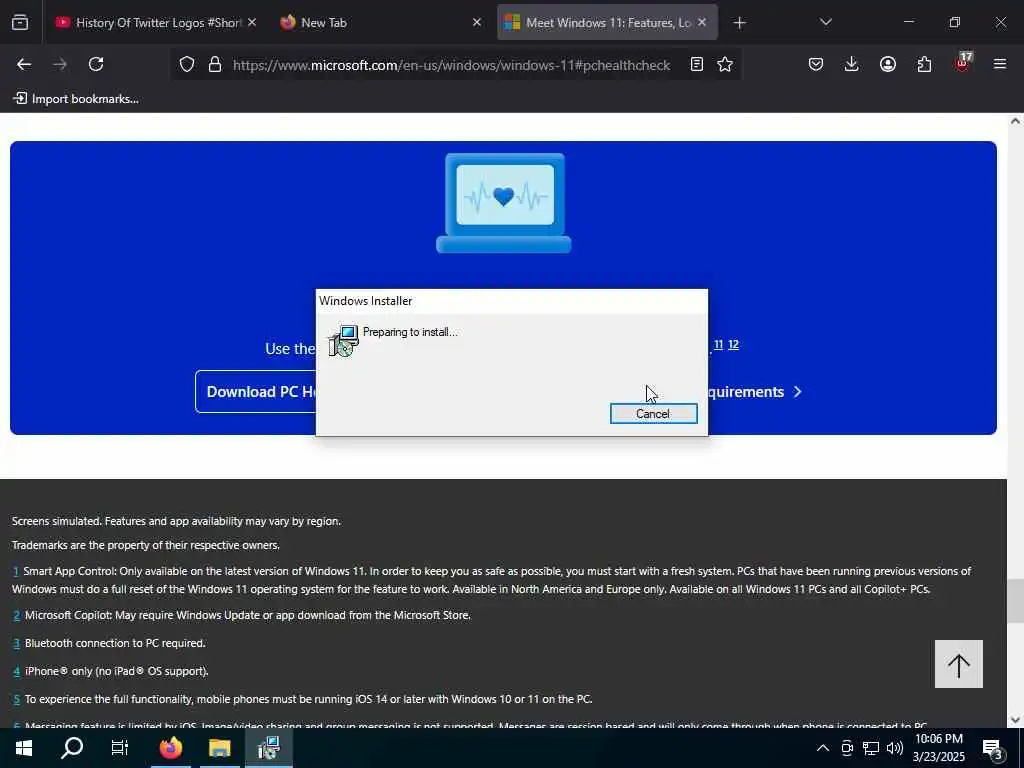The width and height of the screenshot is (1024, 768).
Task: Go back to the previous page
Action: 24,64
